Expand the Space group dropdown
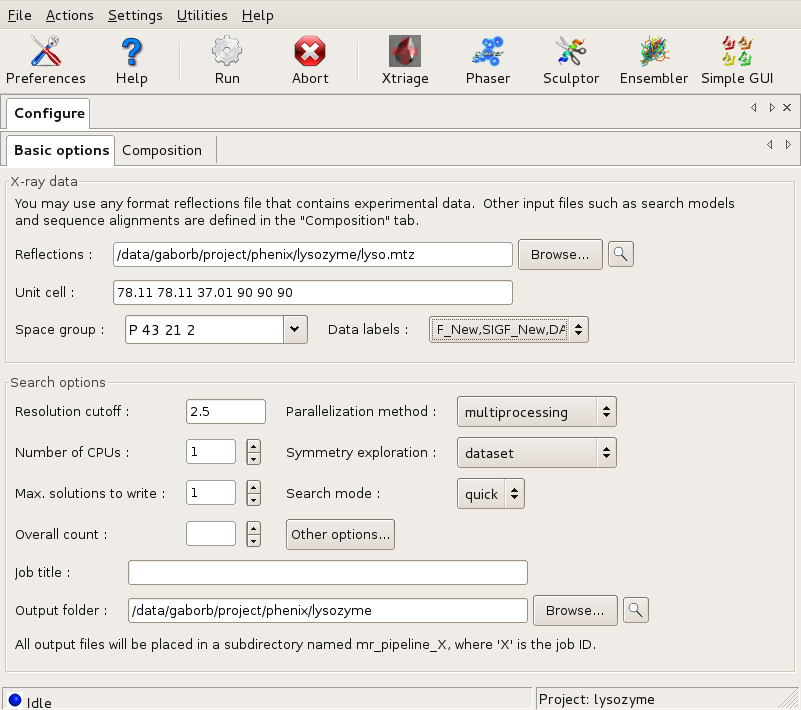 tap(294, 329)
